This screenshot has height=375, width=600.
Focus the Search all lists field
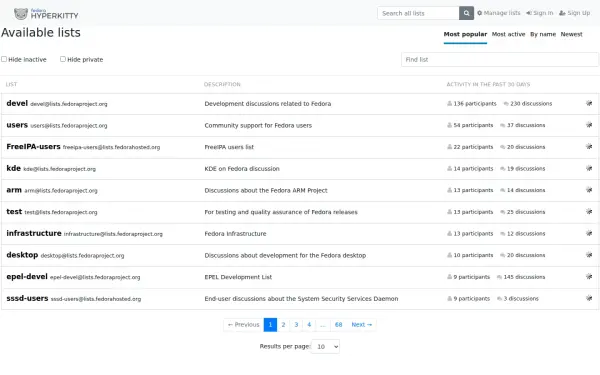418,13
